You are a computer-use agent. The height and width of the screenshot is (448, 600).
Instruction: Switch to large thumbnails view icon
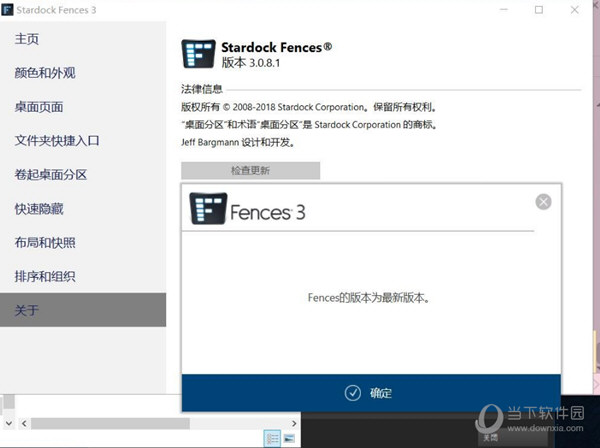(x=289, y=438)
